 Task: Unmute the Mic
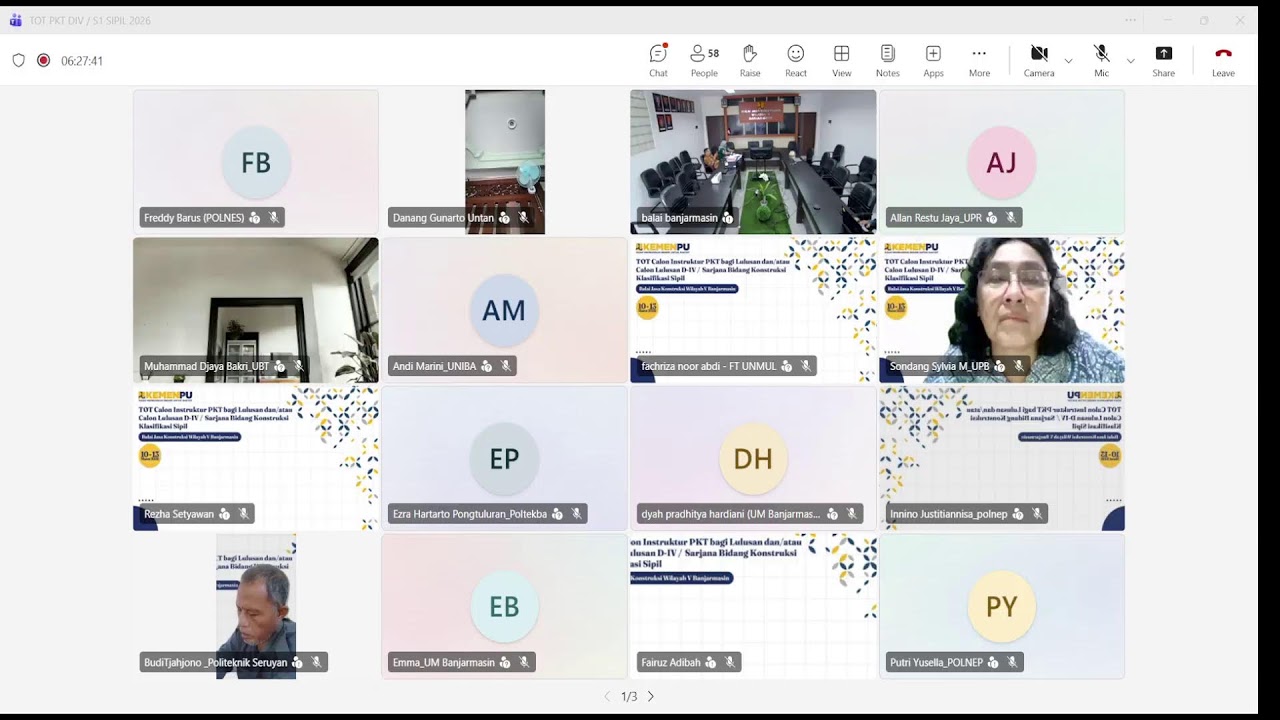coord(1101,60)
